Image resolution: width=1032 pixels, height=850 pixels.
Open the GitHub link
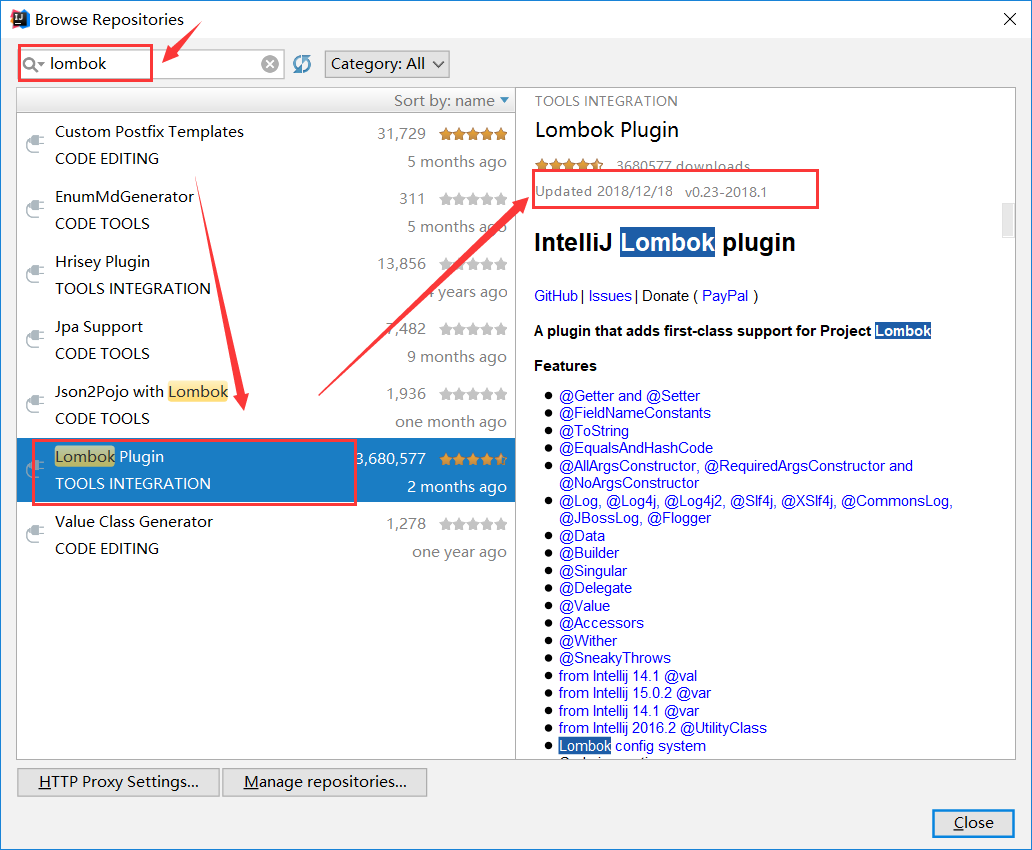click(555, 296)
